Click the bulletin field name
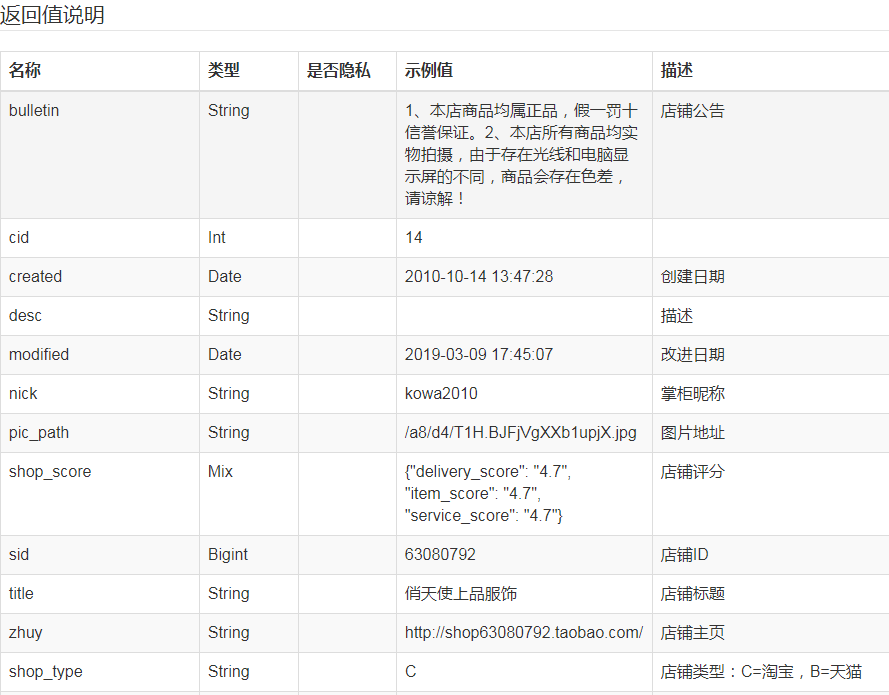This screenshot has width=889, height=695. (x=34, y=111)
